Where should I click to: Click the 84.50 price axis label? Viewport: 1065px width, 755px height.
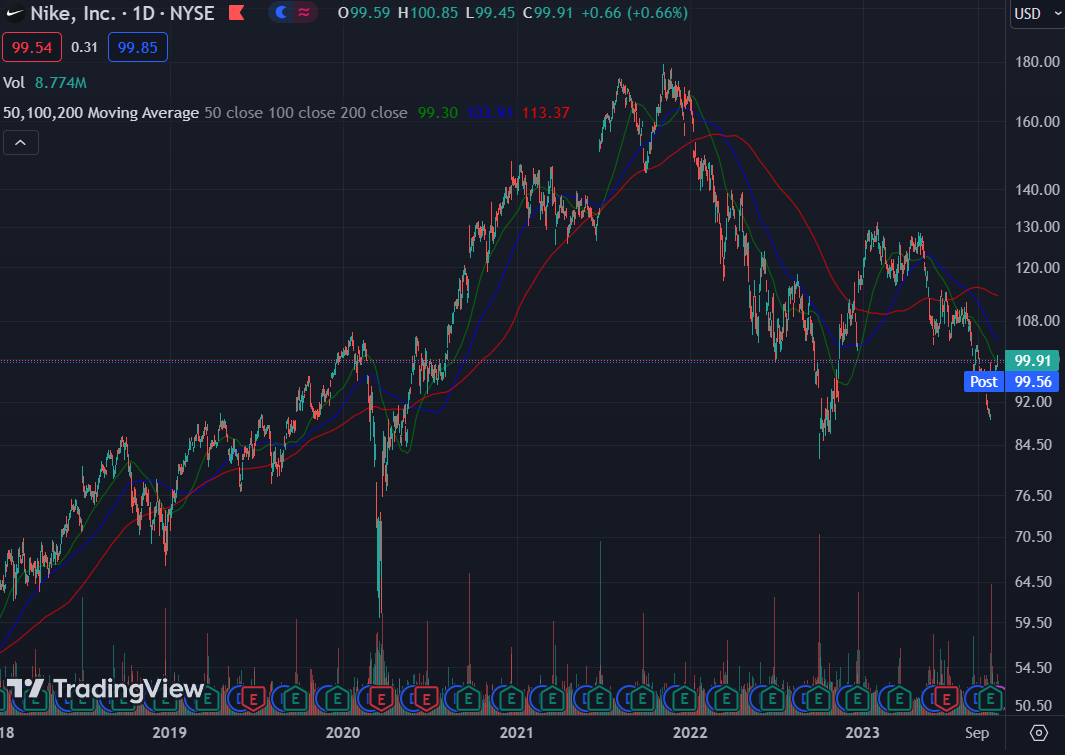tap(1033, 445)
